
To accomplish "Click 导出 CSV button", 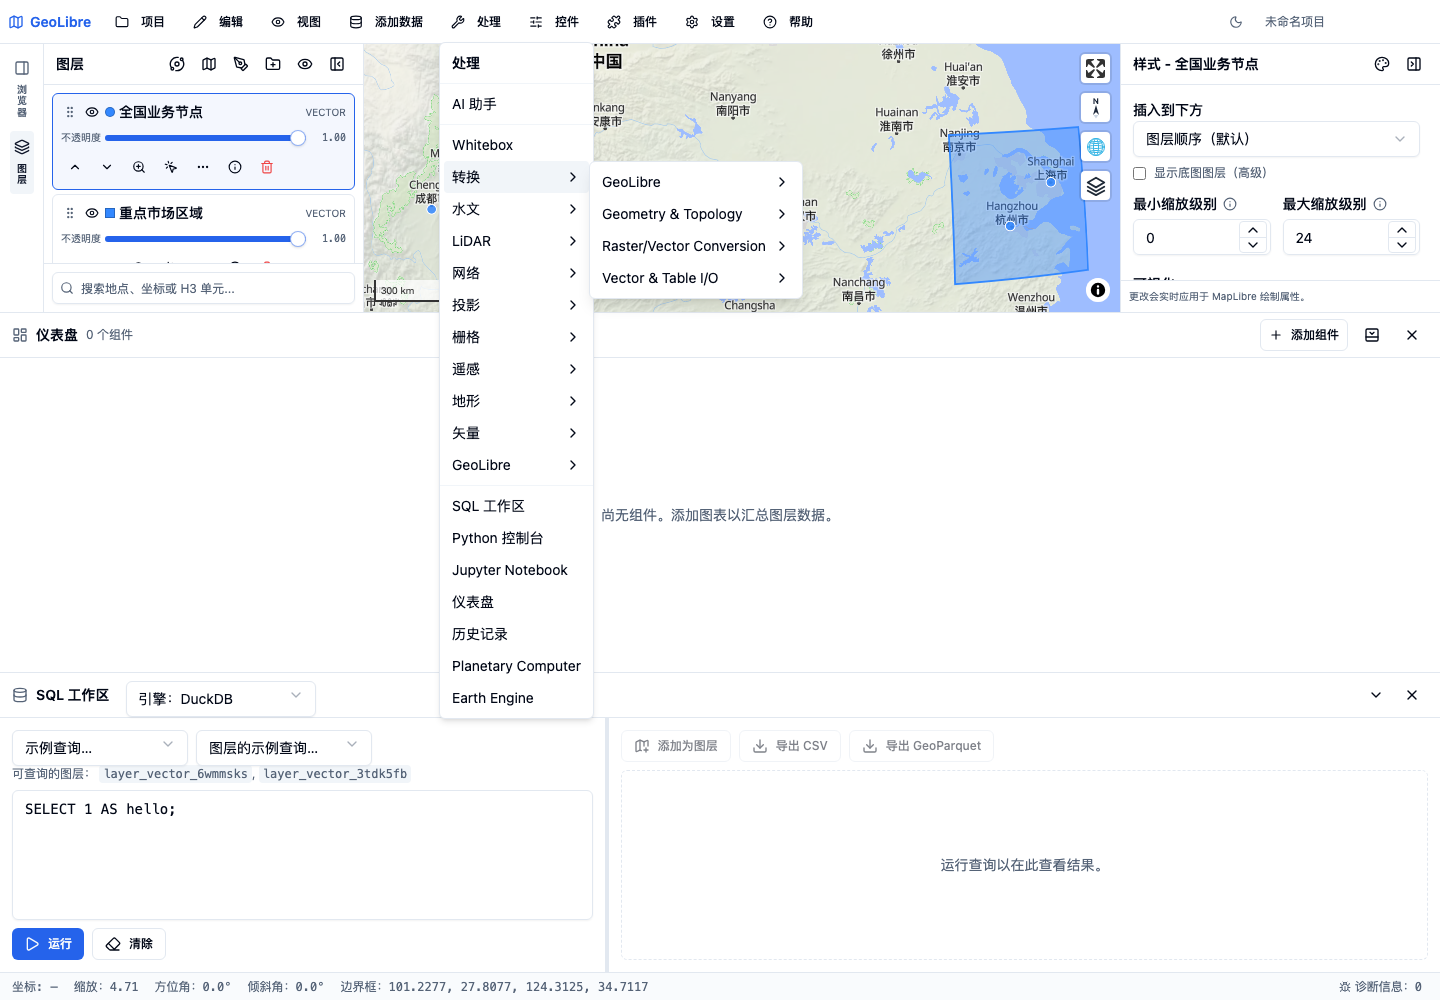I will point(790,746).
